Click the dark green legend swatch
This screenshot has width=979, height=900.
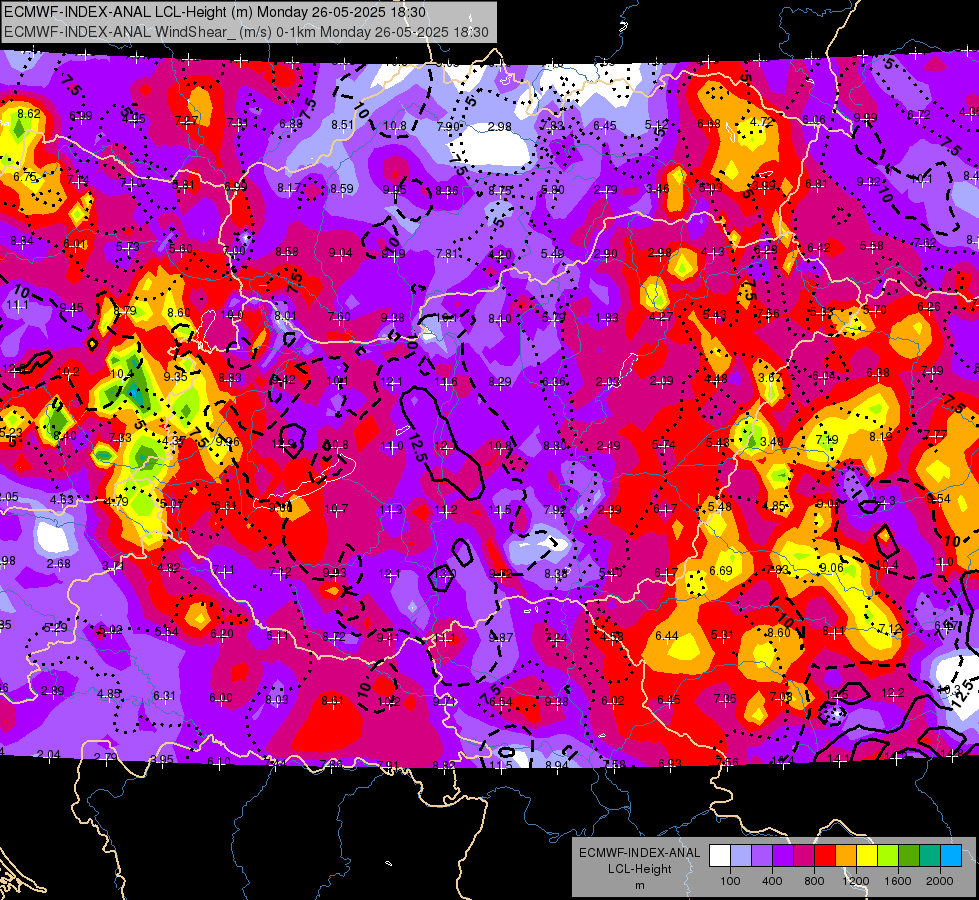909,856
